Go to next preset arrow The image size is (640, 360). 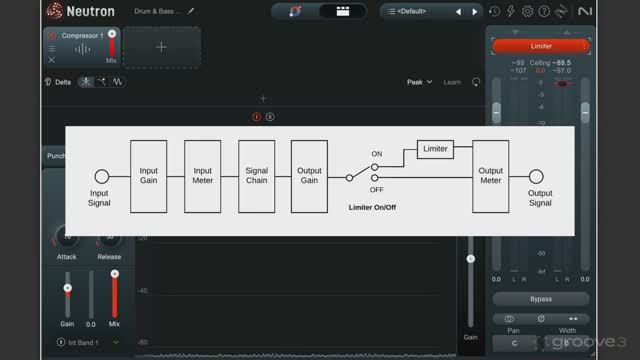tap(474, 12)
